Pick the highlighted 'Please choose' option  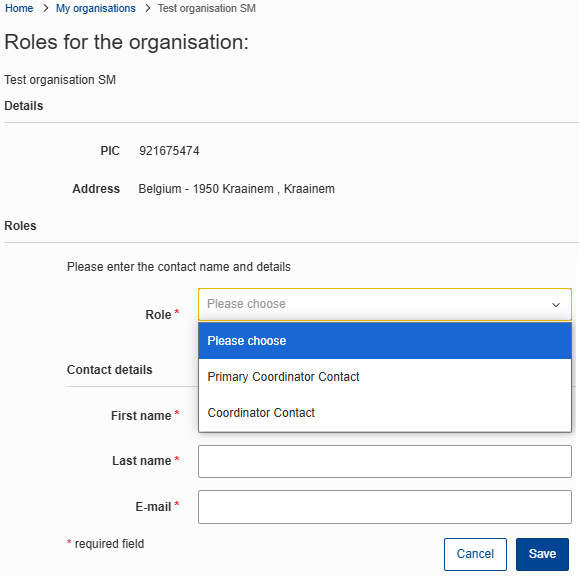click(385, 340)
